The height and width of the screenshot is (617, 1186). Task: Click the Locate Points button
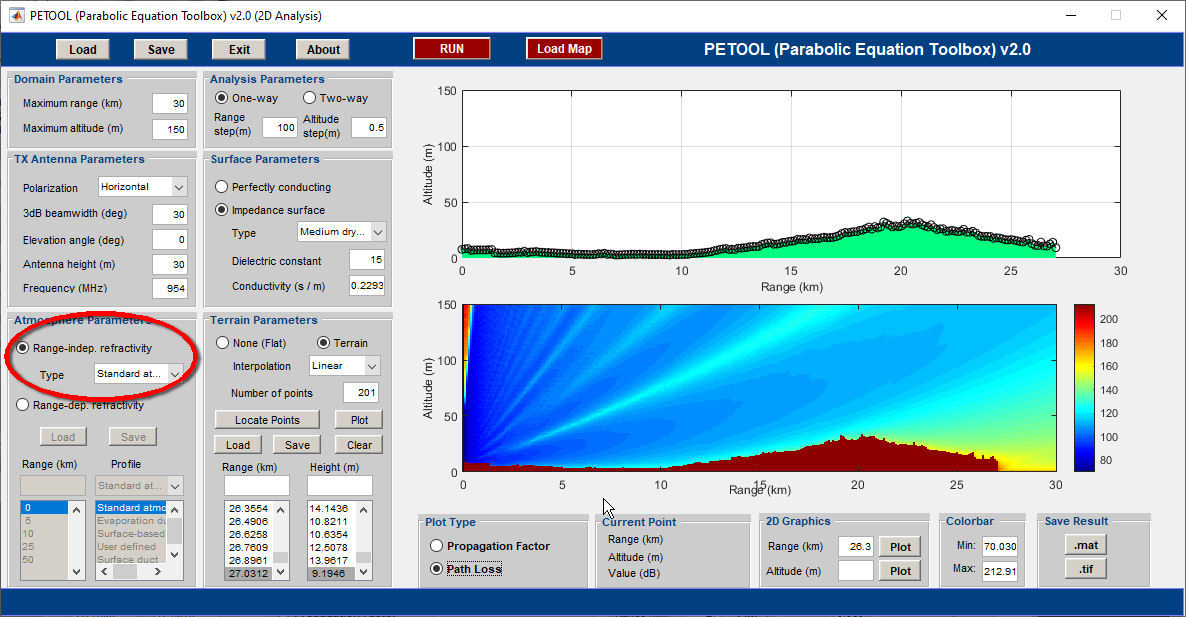(x=267, y=420)
